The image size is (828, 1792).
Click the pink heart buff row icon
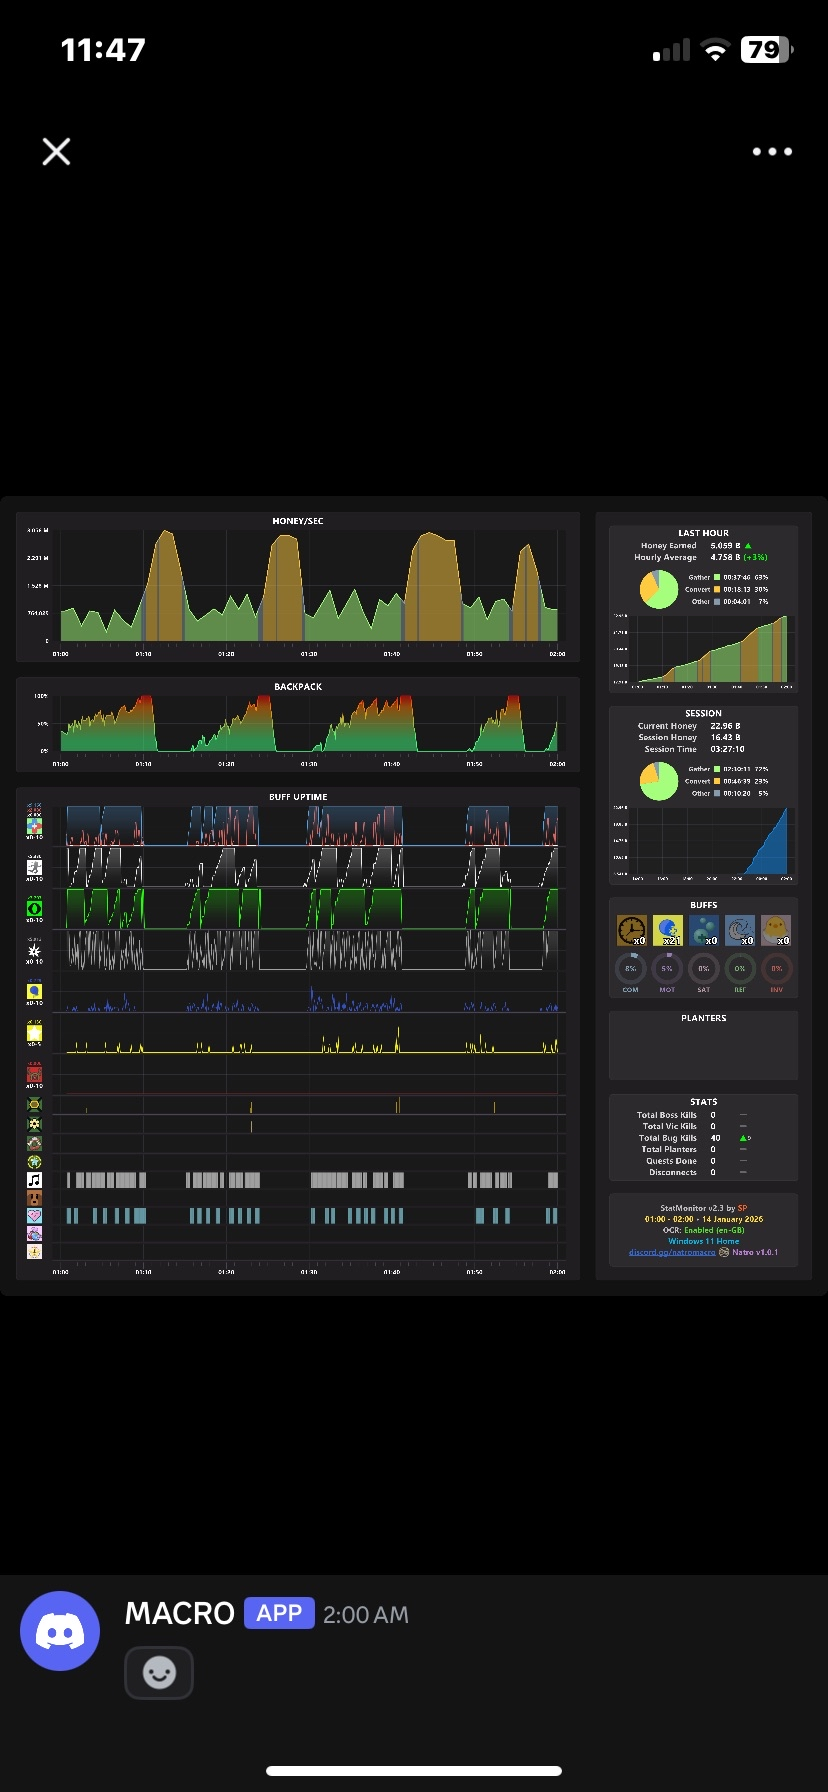pyautogui.click(x=34, y=1216)
